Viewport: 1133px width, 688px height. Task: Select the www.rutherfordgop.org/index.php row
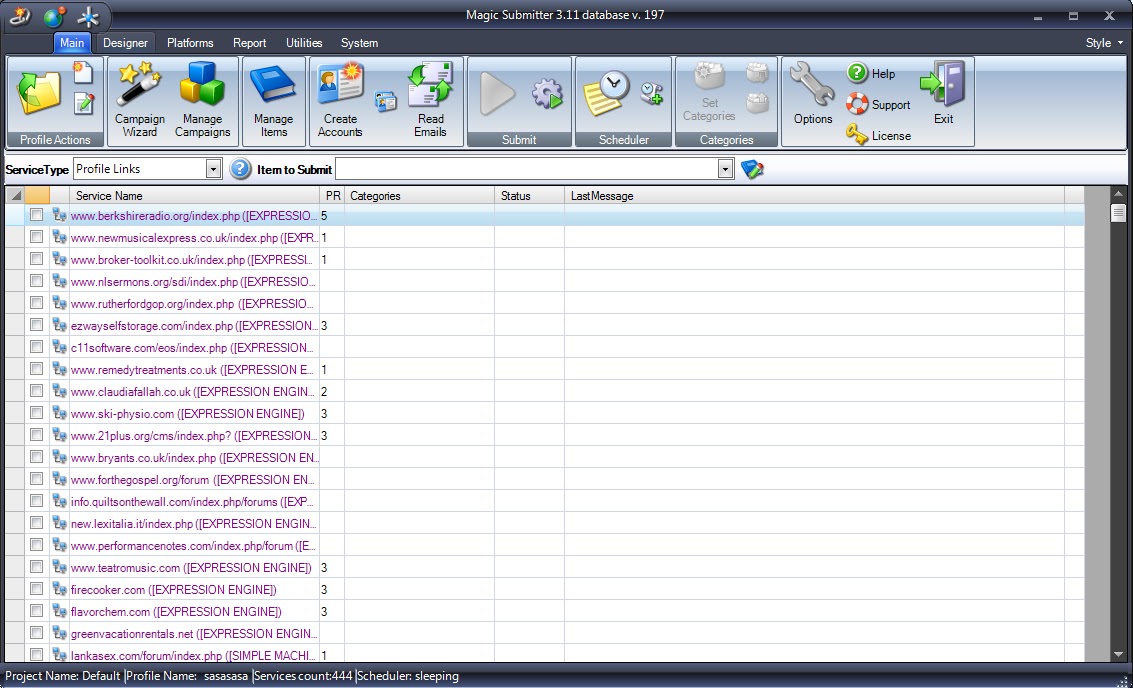545,303
